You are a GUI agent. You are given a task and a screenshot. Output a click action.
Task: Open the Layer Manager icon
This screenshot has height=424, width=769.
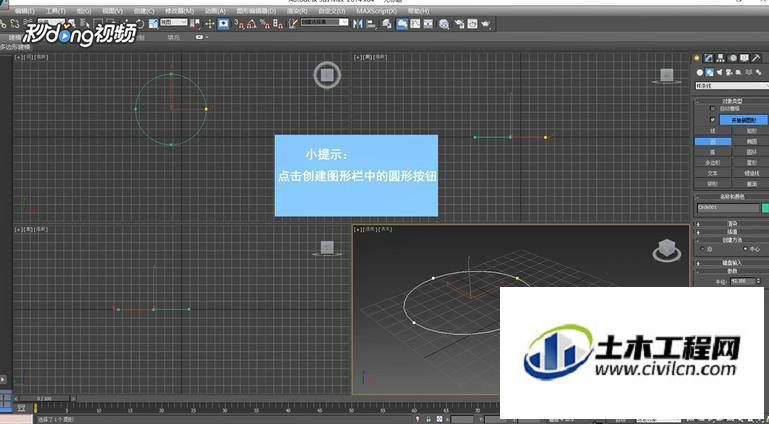coord(387,24)
